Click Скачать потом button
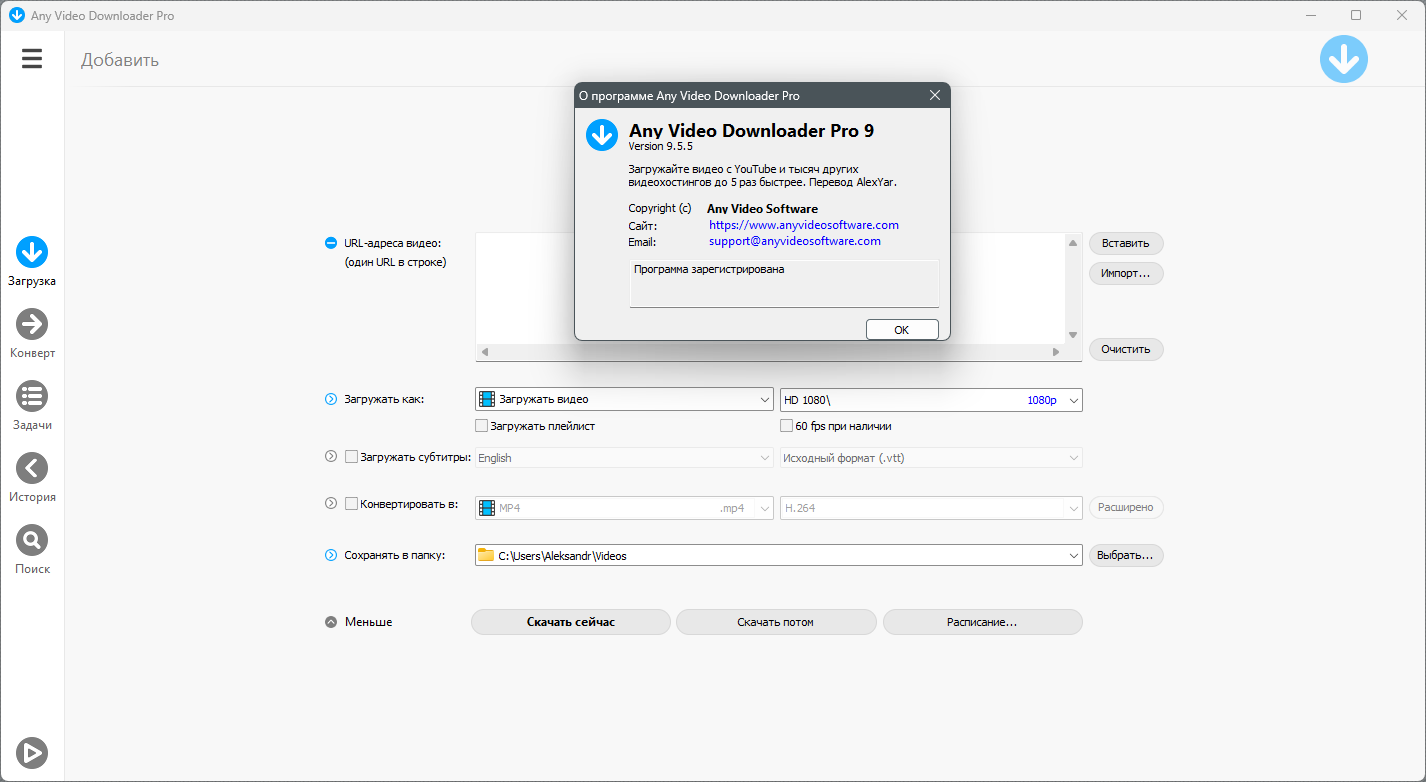This screenshot has height=782, width=1426. click(x=776, y=622)
